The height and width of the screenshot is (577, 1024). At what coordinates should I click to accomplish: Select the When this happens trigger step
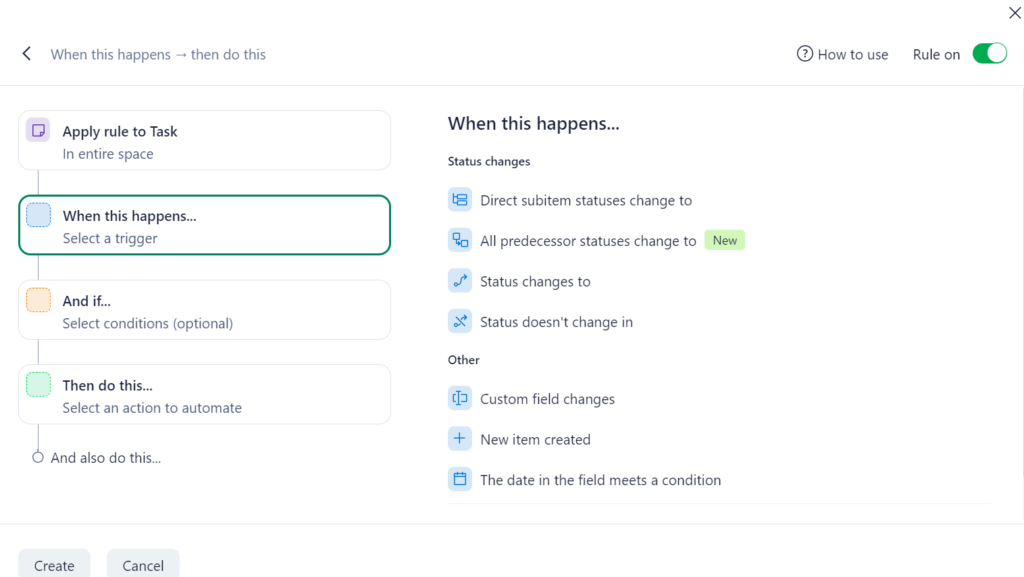tap(204, 225)
